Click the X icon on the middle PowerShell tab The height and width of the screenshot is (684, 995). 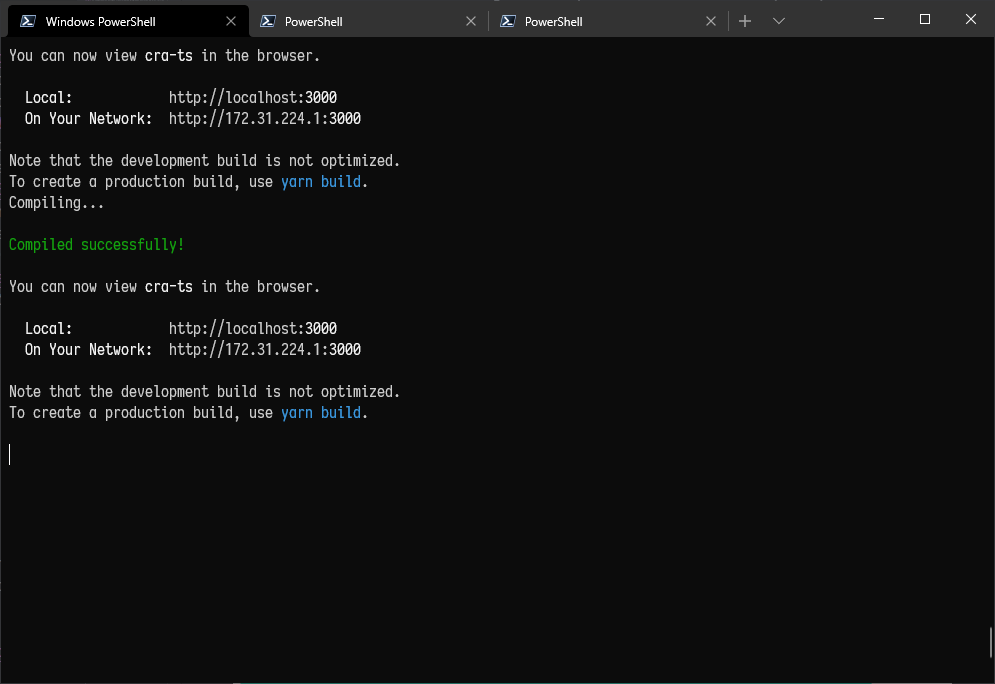[471, 20]
